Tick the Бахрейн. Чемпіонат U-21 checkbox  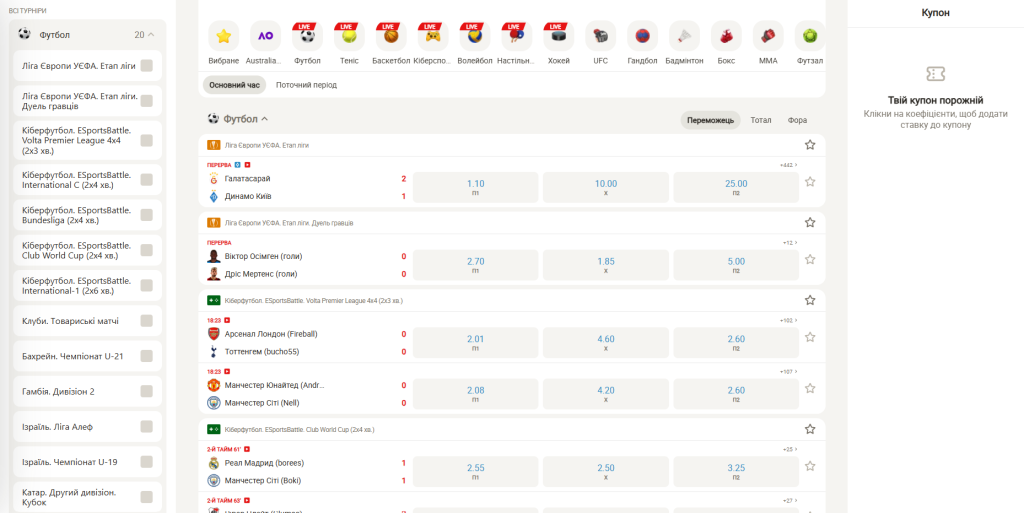click(x=146, y=356)
